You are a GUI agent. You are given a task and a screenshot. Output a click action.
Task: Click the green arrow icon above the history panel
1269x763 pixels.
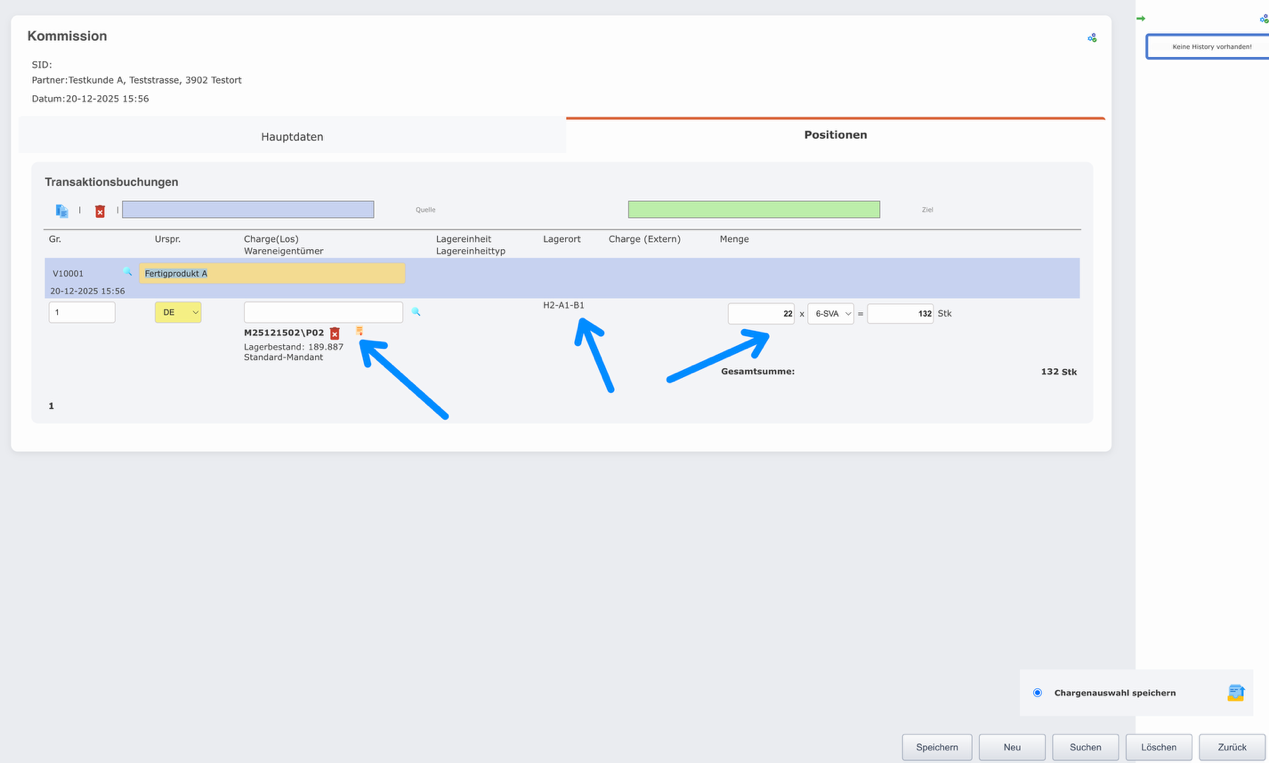(x=1141, y=19)
